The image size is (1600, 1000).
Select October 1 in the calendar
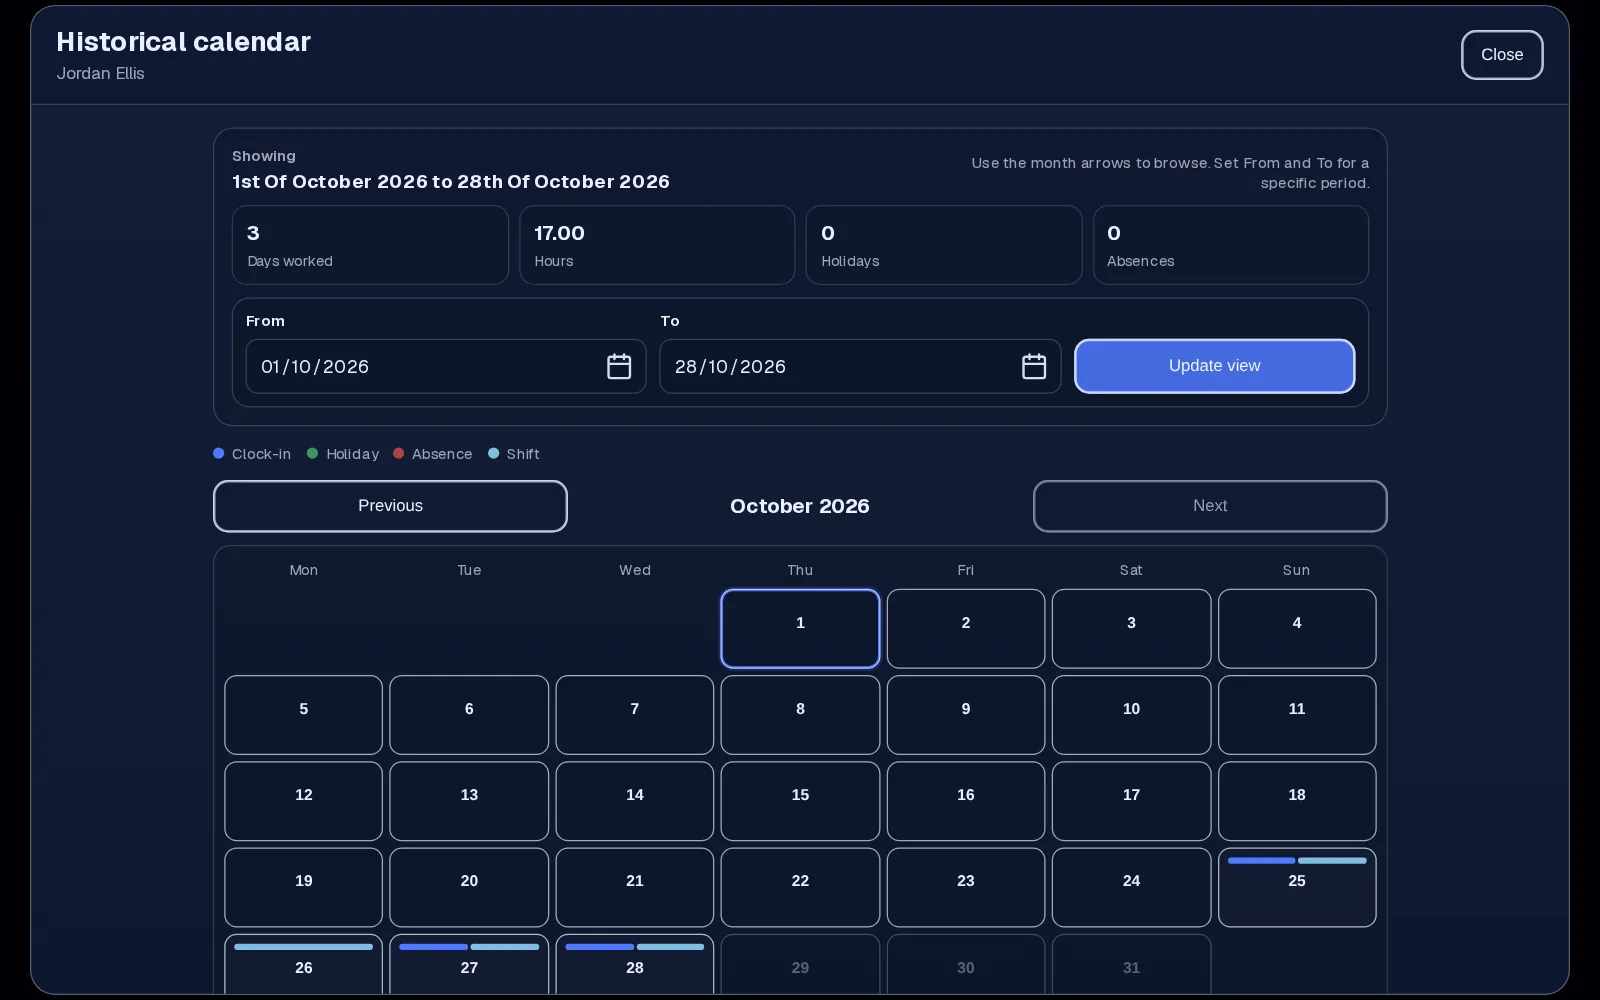(800, 629)
